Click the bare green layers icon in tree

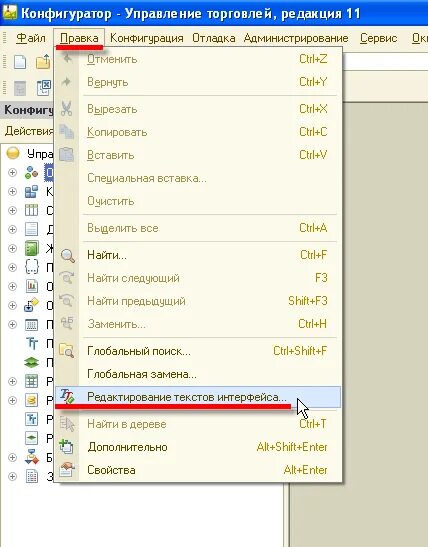click(31, 362)
